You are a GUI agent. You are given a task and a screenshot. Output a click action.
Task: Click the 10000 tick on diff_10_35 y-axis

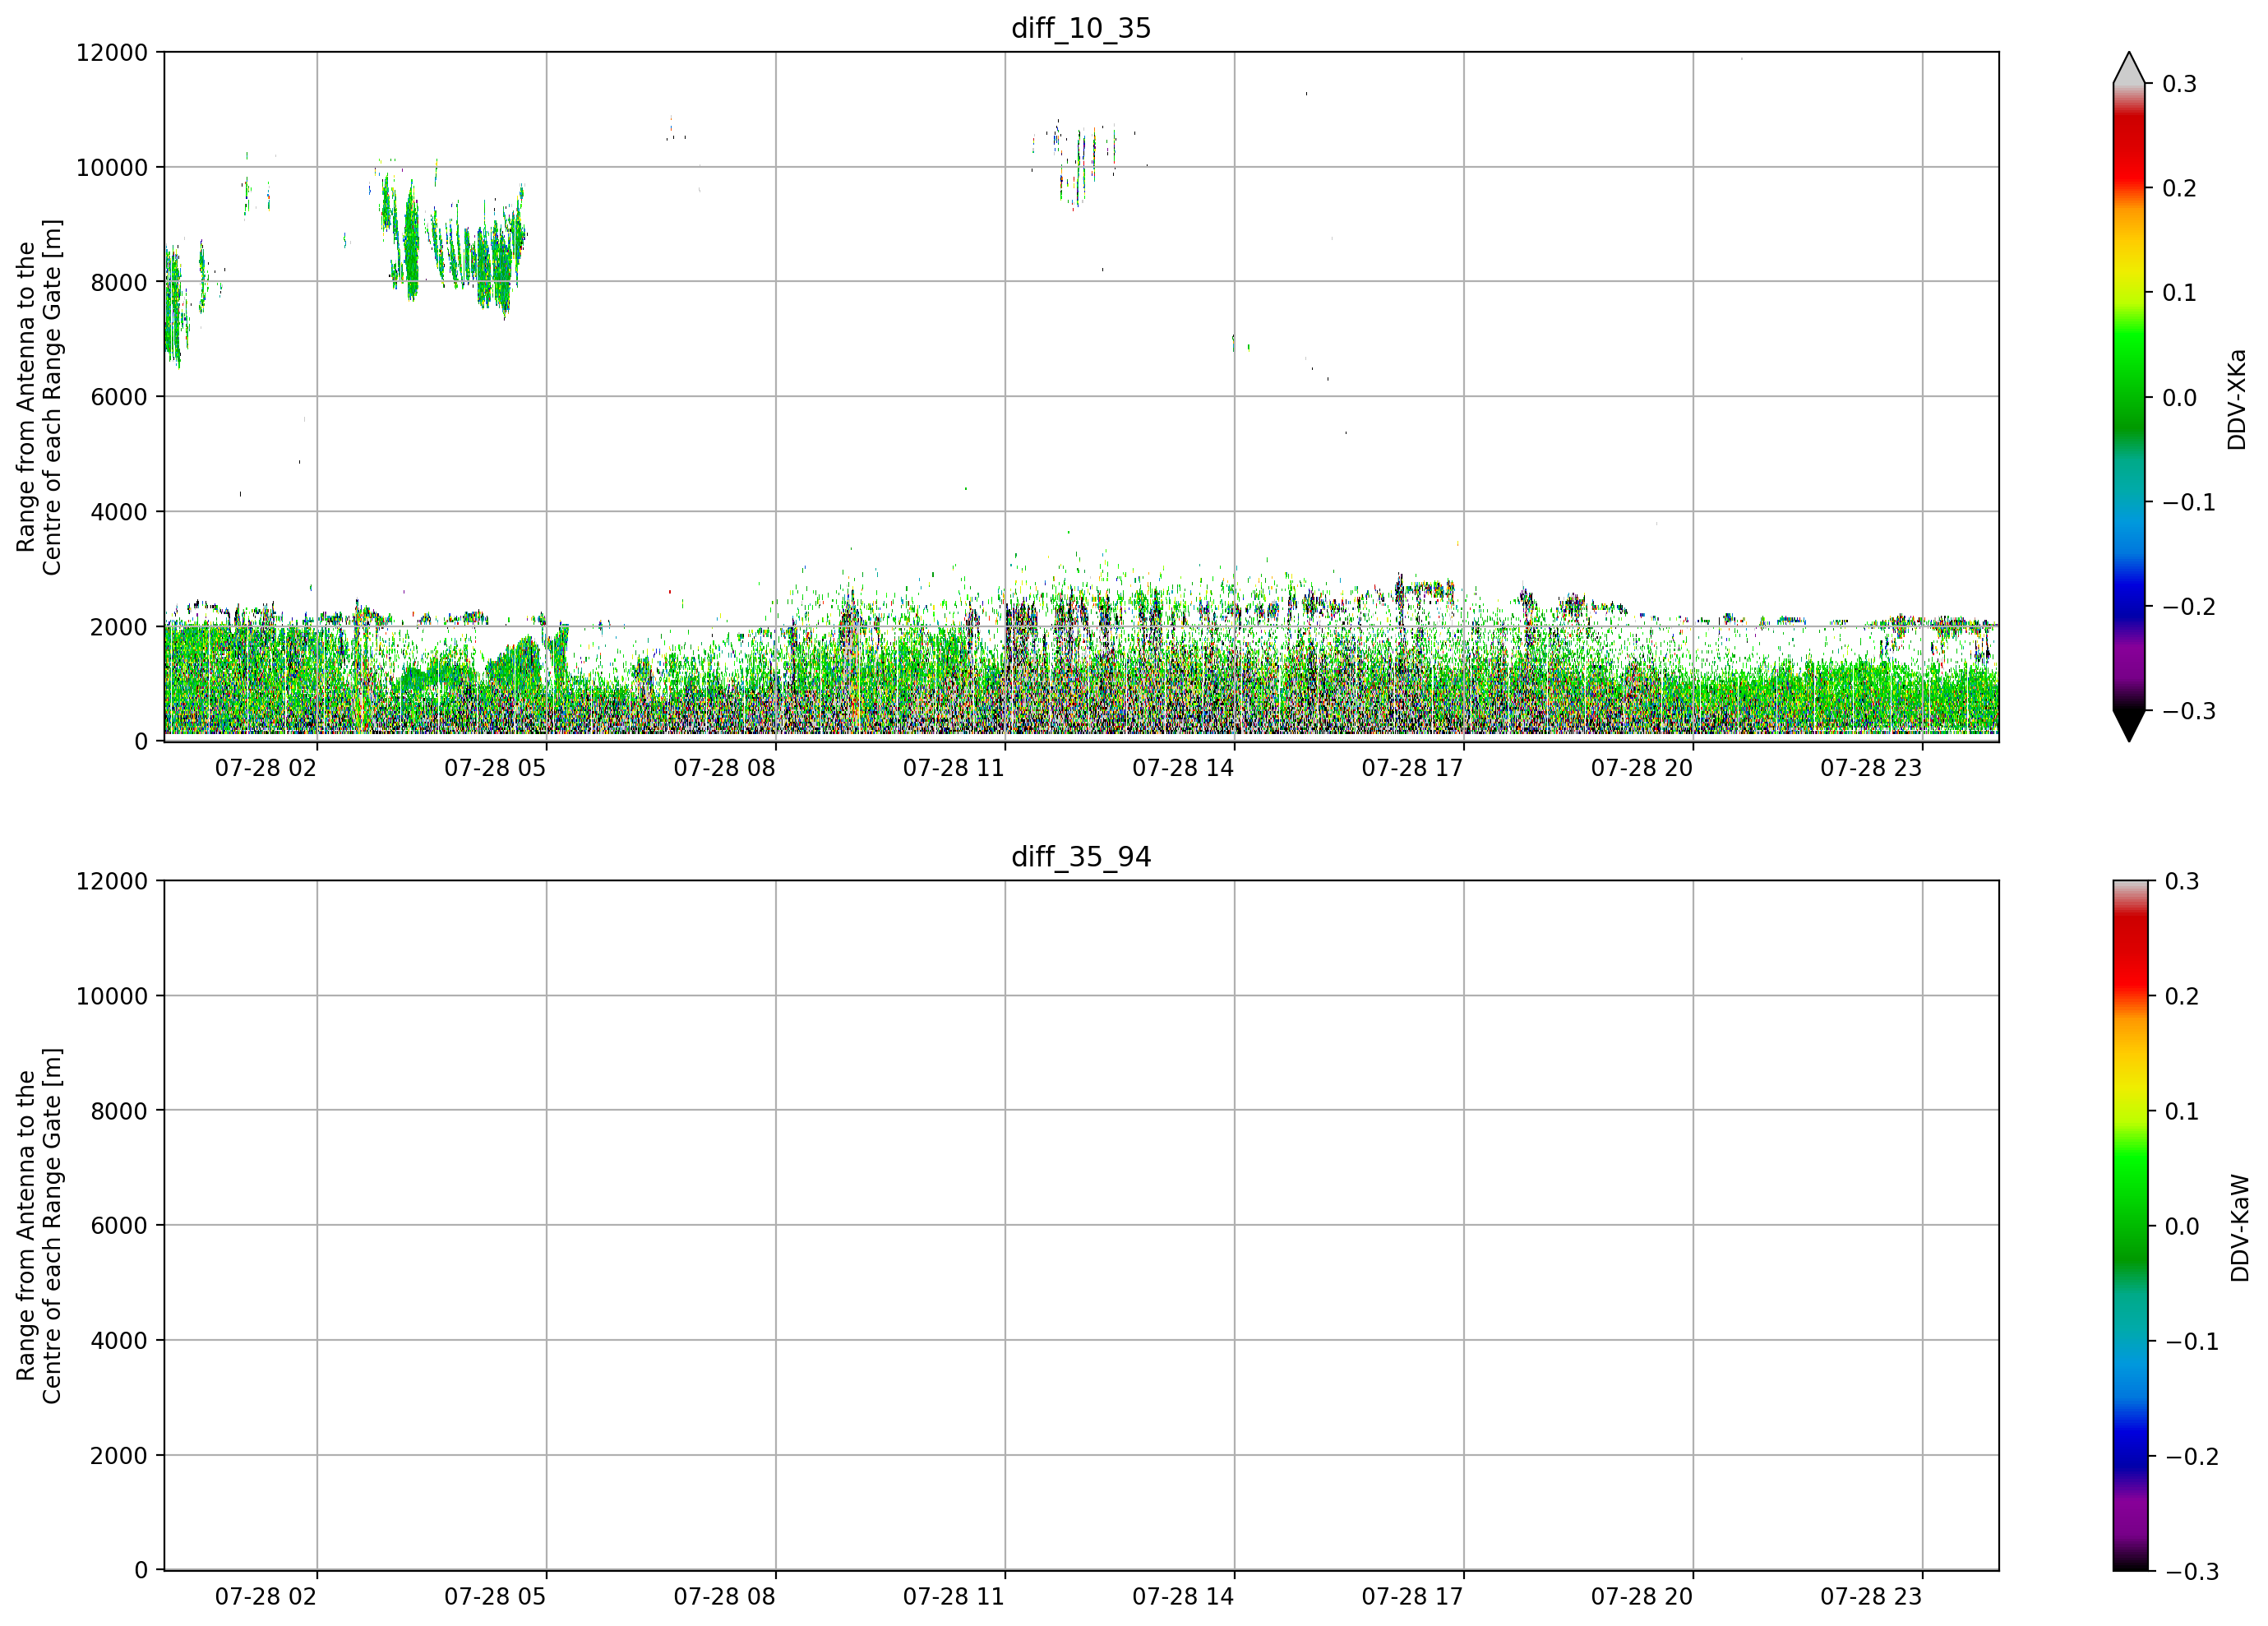click(x=112, y=168)
